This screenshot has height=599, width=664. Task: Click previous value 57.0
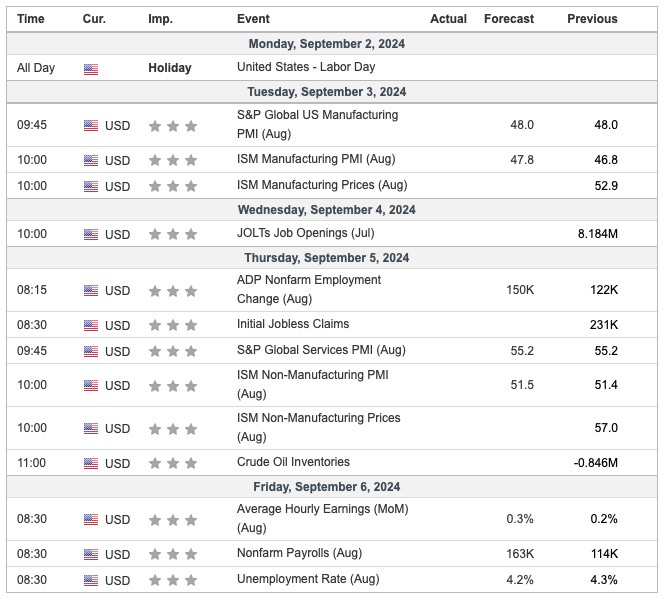point(606,428)
